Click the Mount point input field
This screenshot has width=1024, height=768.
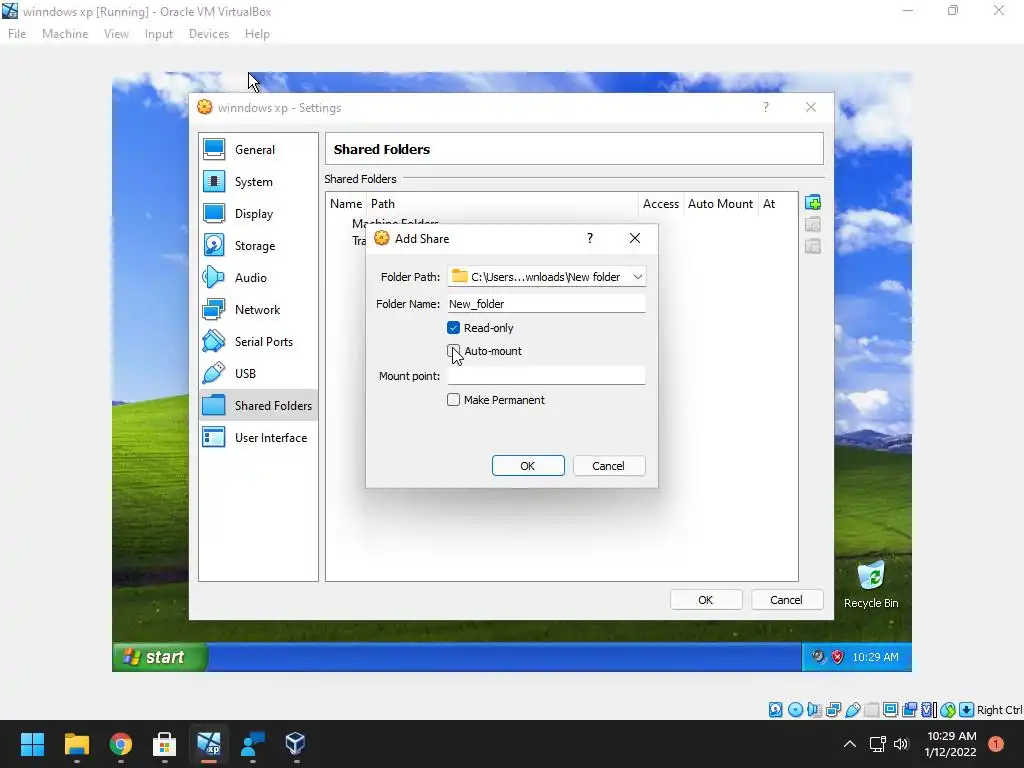pyautogui.click(x=546, y=376)
